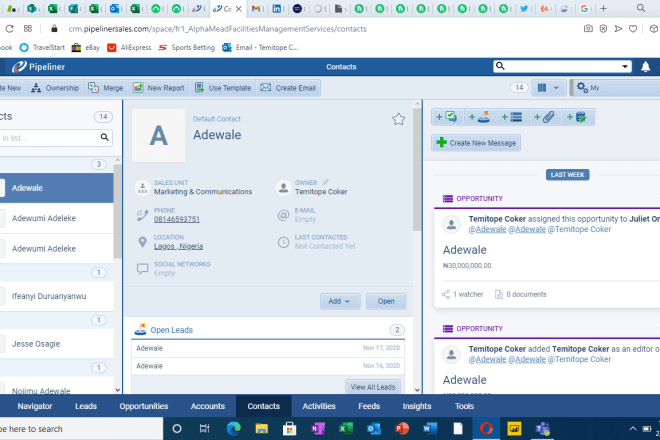This screenshot has width=660, height=440.
Task: Switch to the Leads tab
Action: 86,406
